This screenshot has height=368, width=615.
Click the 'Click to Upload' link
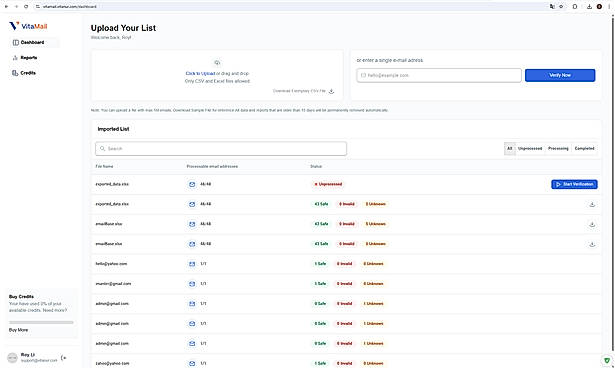200,73
